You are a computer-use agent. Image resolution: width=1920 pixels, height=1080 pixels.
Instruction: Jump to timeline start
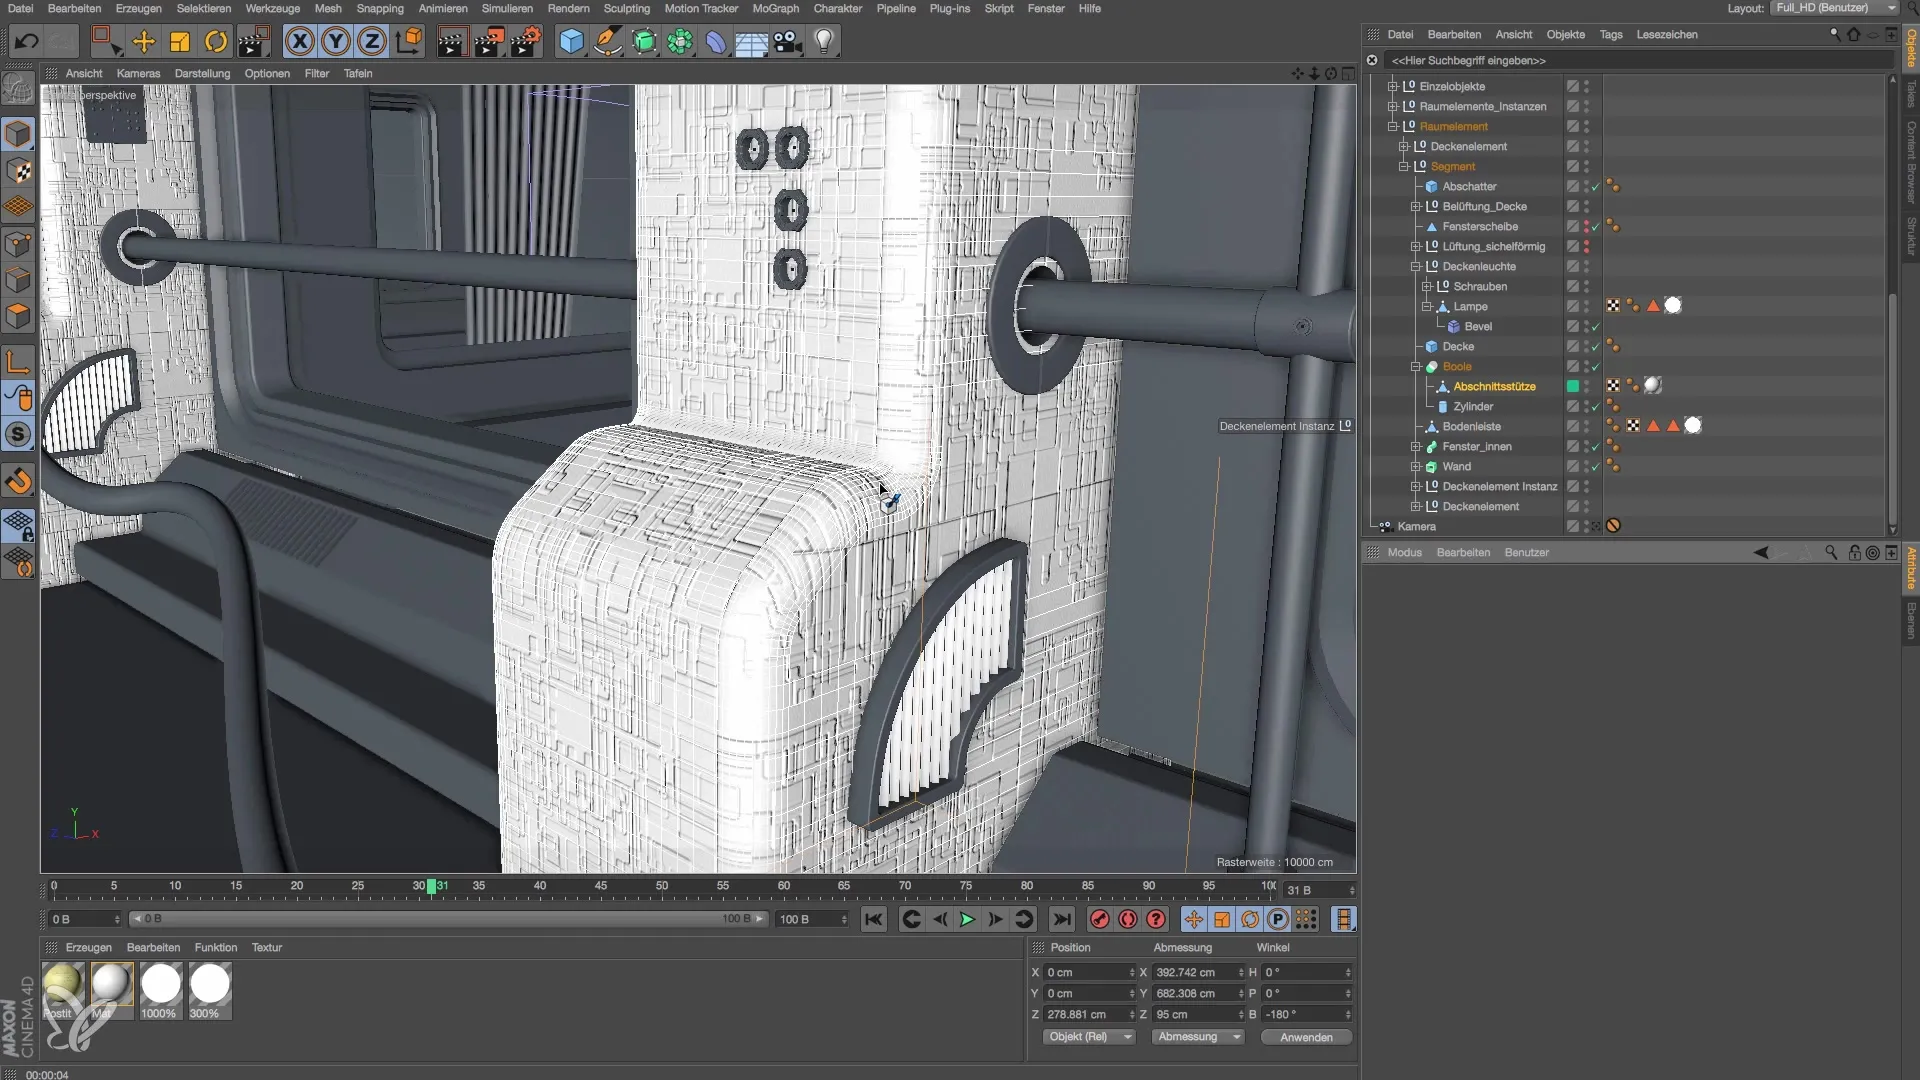pos(873,919)
